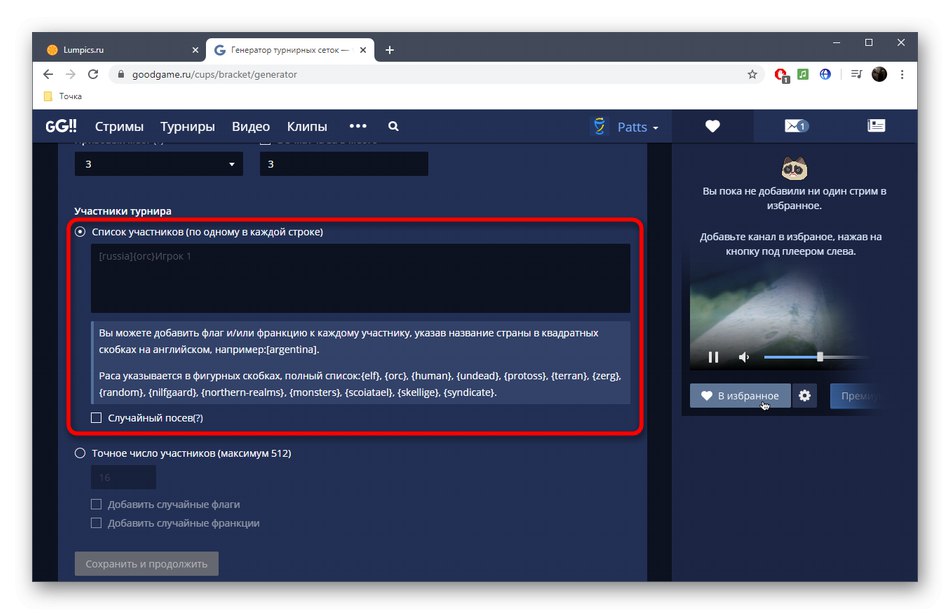
Task: Open the three-dots more menu in navbar
Action: point(358,126)
